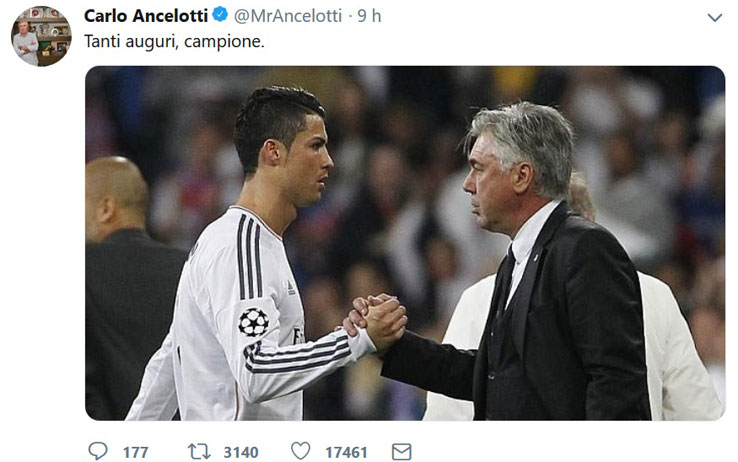
Task: Click the 177 replies count
Action: (x=136, y=453)
